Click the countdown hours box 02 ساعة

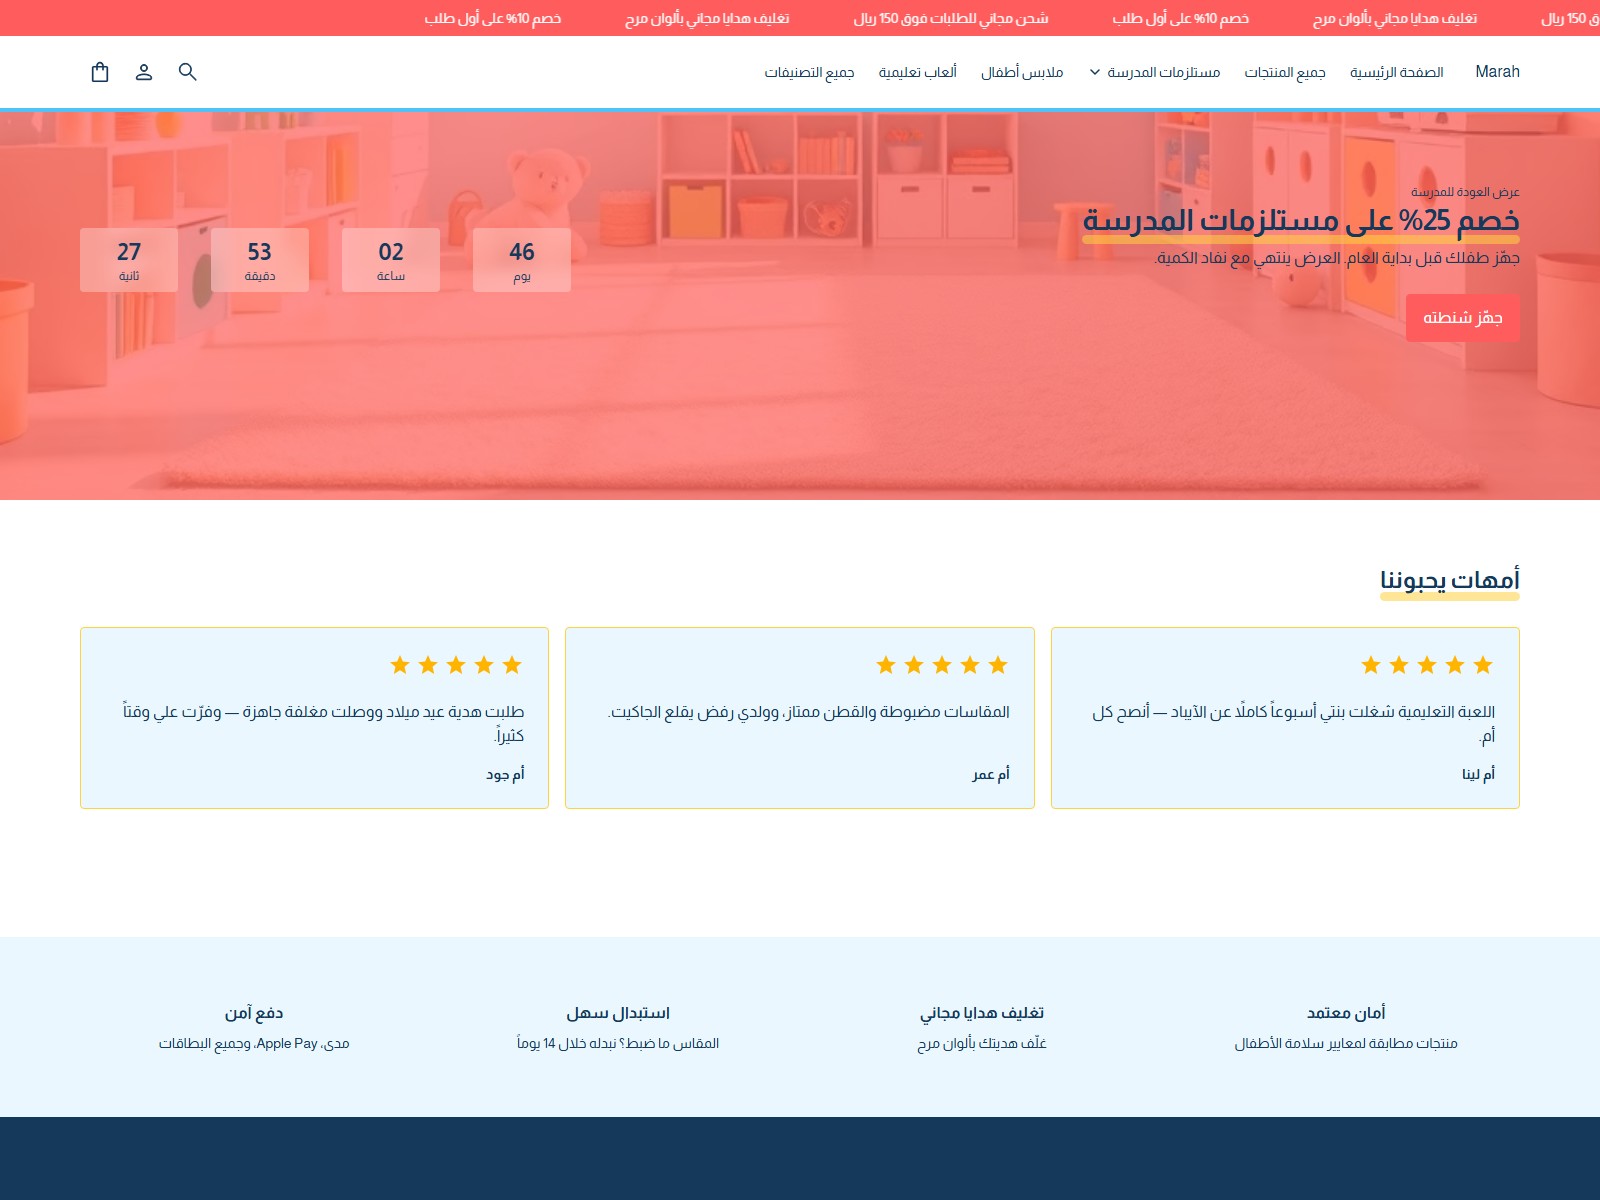pos(391,260)
